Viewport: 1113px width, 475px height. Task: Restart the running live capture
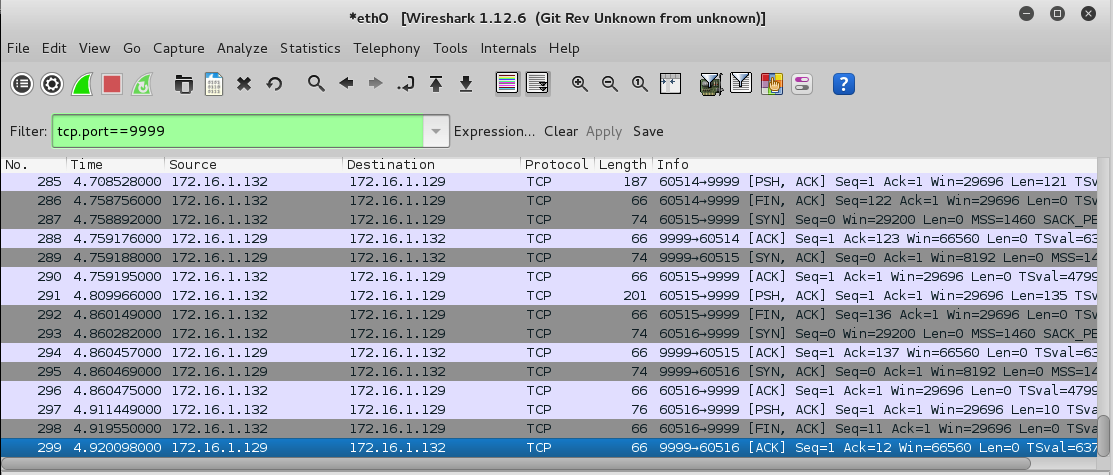(142, 84)
